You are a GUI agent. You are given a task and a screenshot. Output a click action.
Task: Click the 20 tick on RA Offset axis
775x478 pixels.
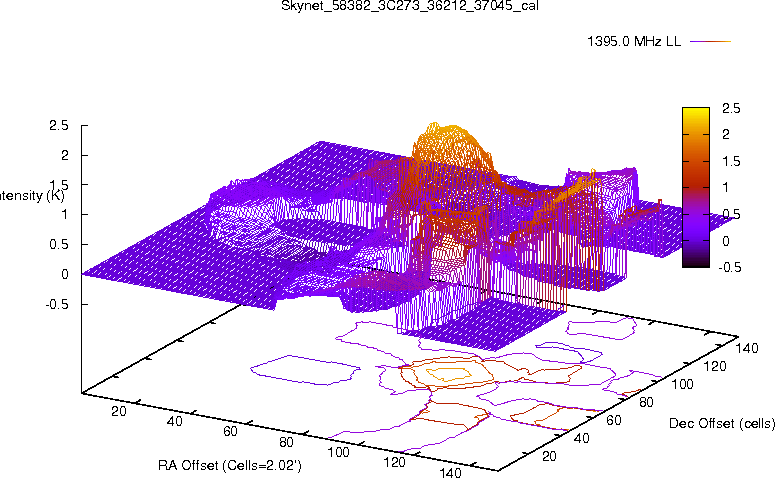(119, 411)
